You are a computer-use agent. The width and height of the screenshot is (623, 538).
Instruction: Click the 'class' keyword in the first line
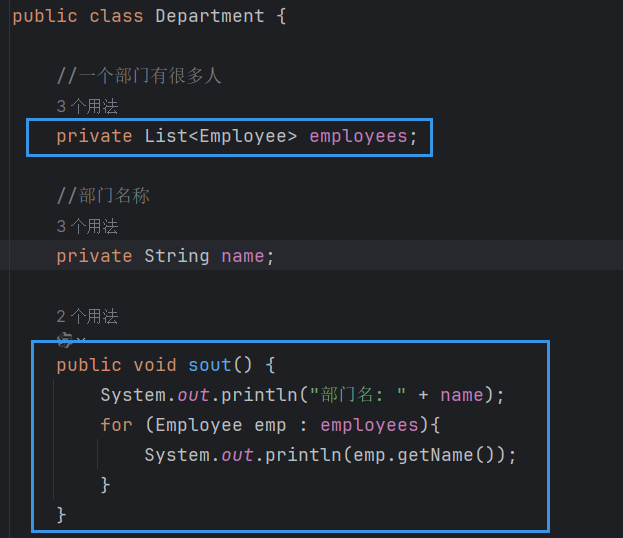point(116,16)
